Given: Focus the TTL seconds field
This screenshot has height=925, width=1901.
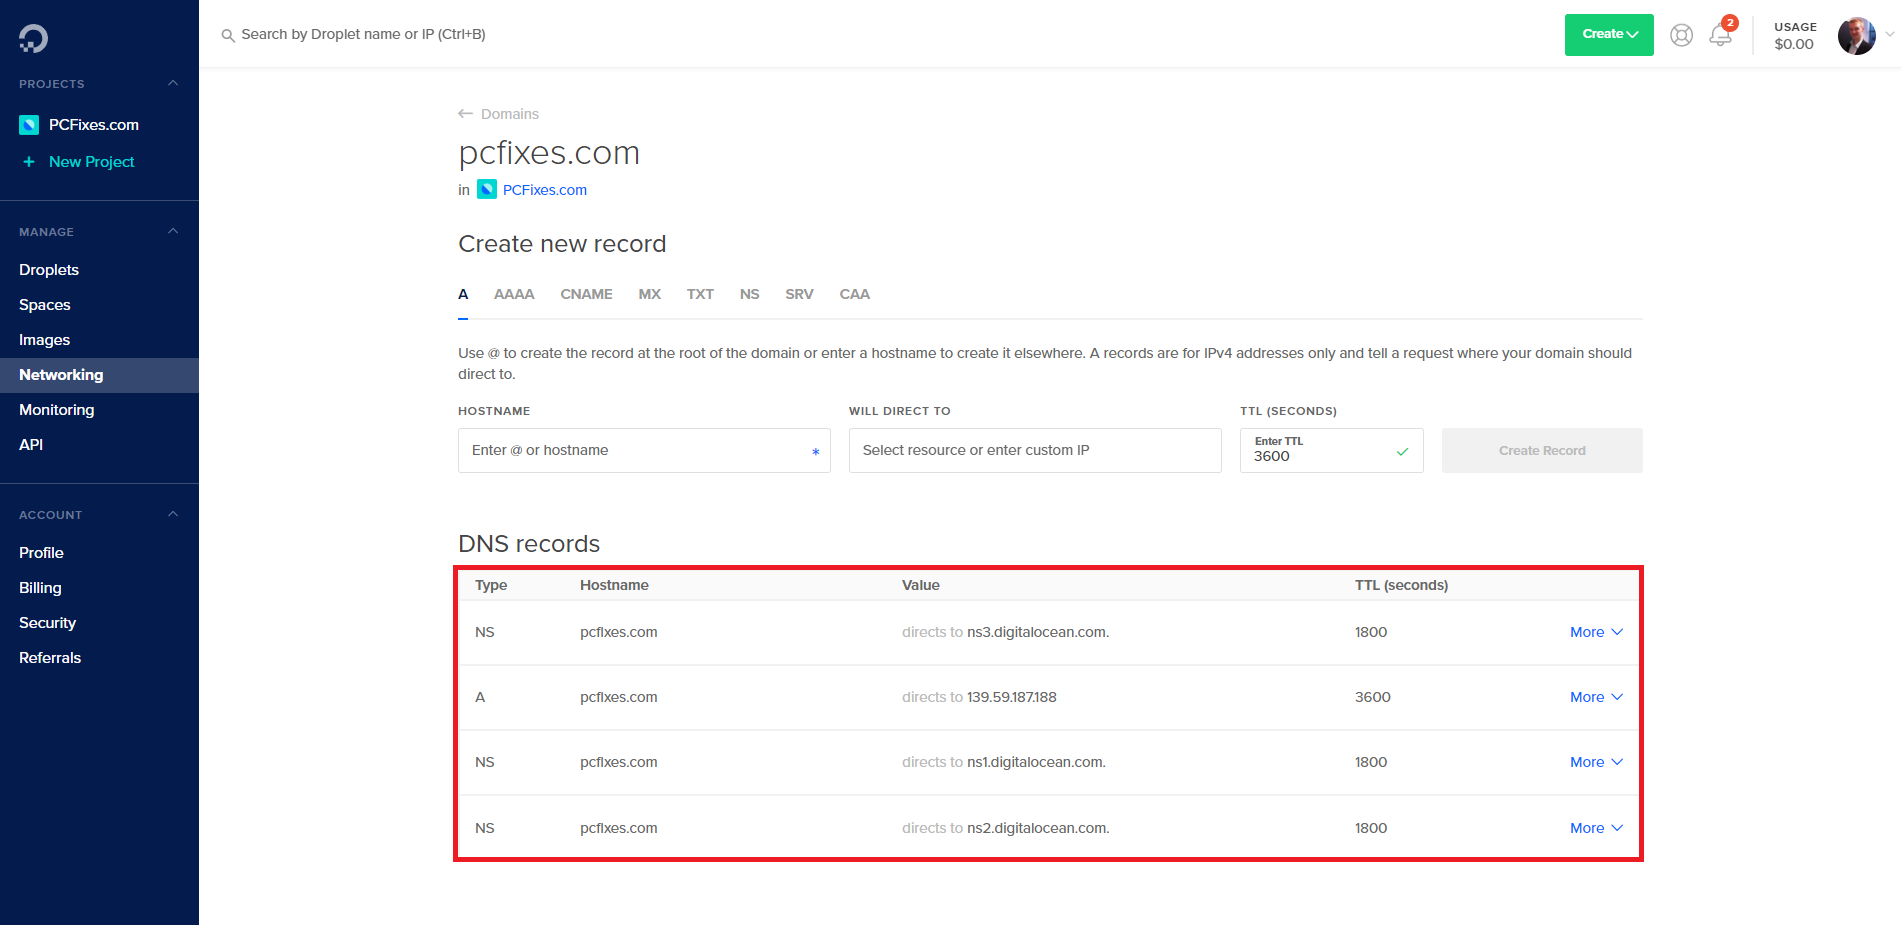Looking at the screenshot, I should coord(1331,451).
